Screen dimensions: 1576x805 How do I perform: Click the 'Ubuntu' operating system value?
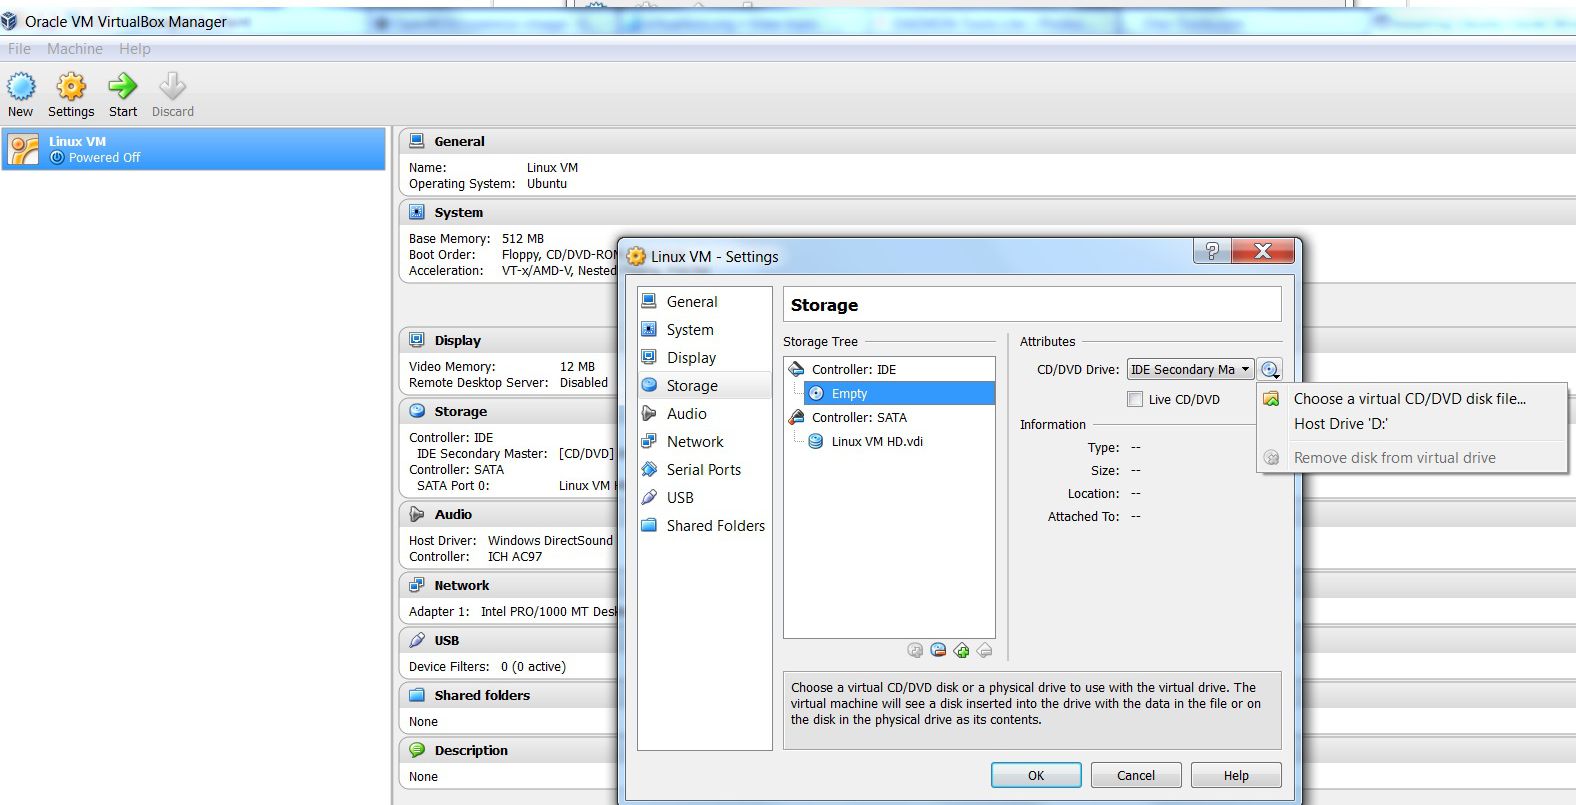547,184
